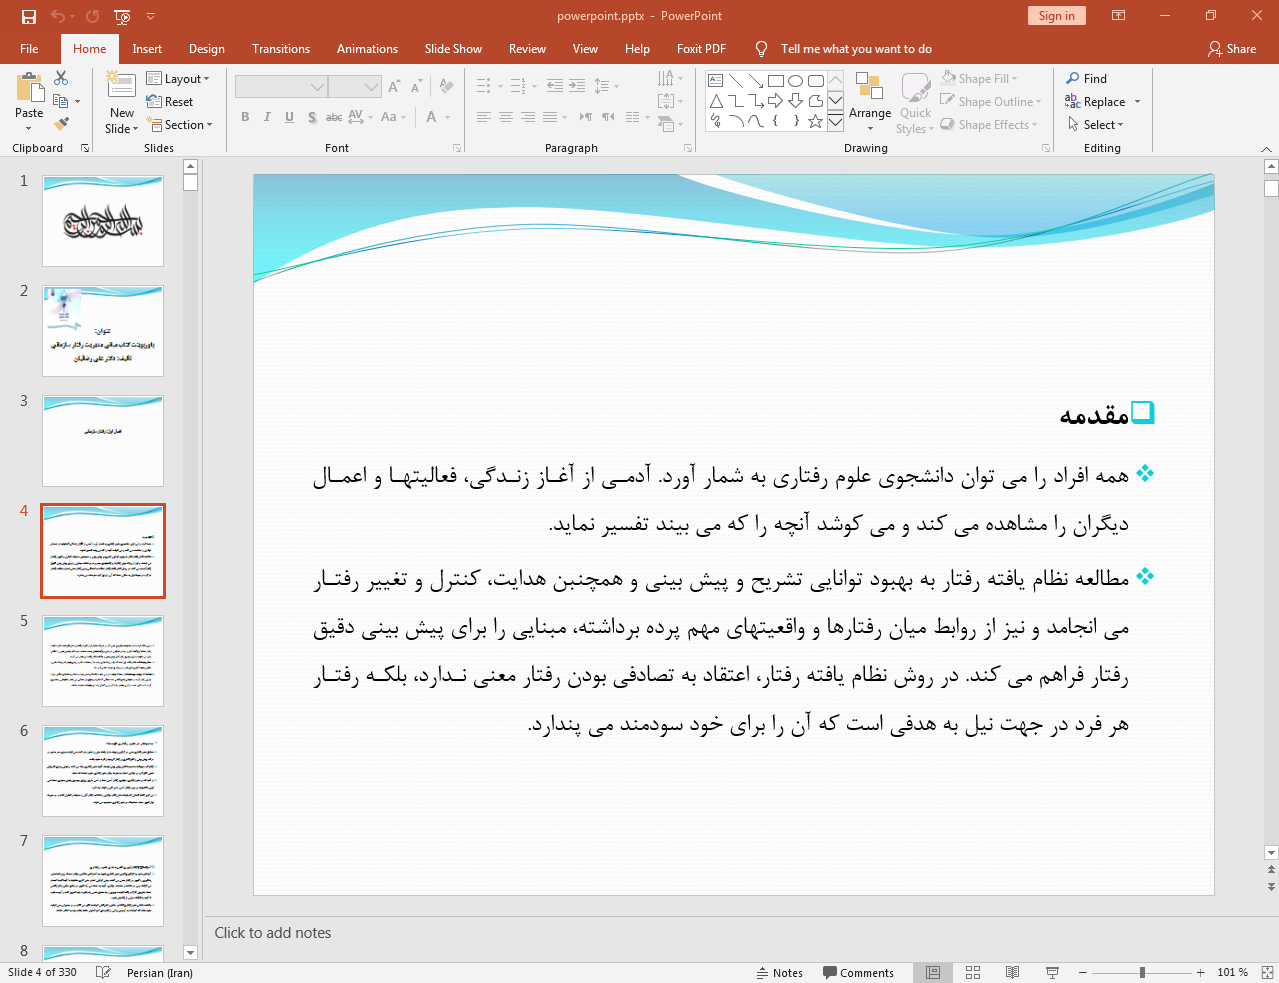Click the New Slide icon
1279x983 pixels.
coord(121,86)
